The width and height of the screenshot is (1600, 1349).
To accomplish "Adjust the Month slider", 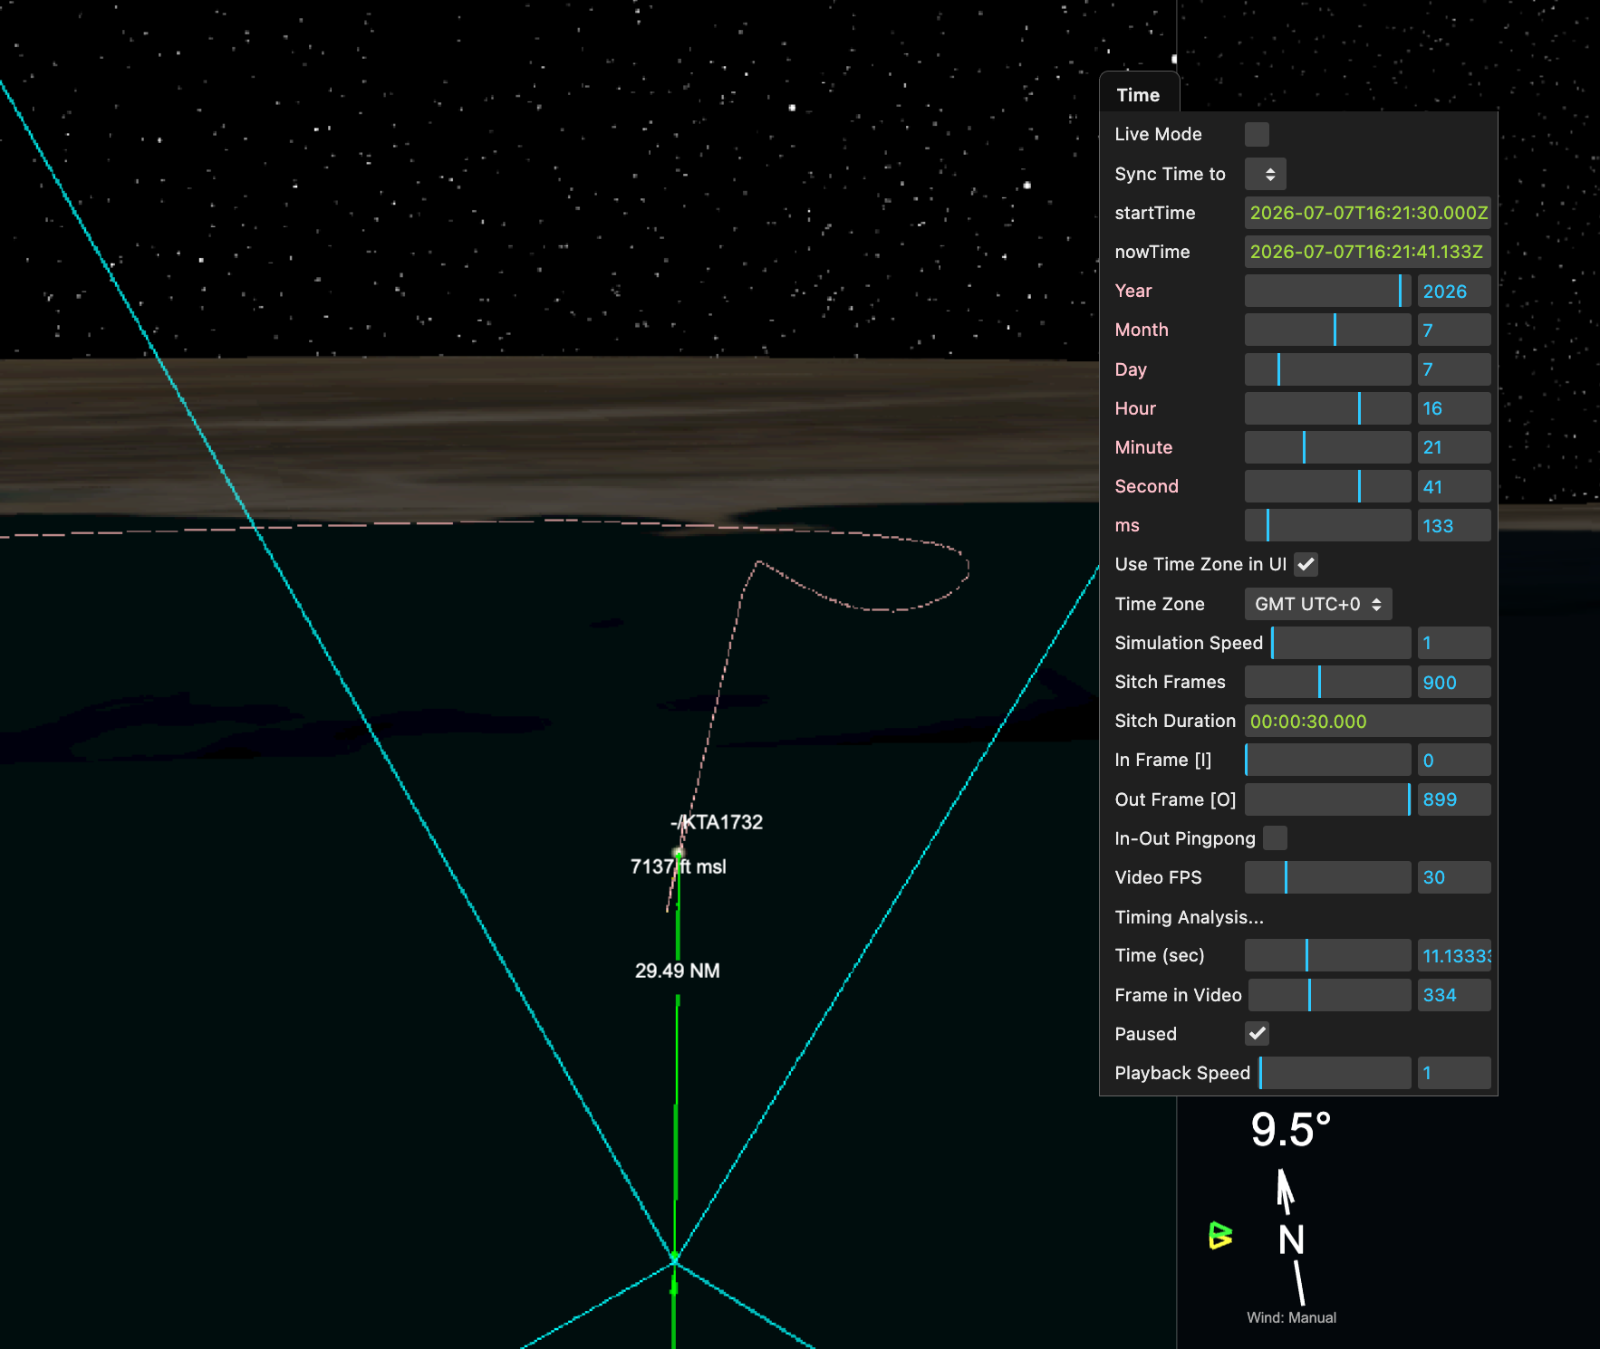I will (1328, 330).
